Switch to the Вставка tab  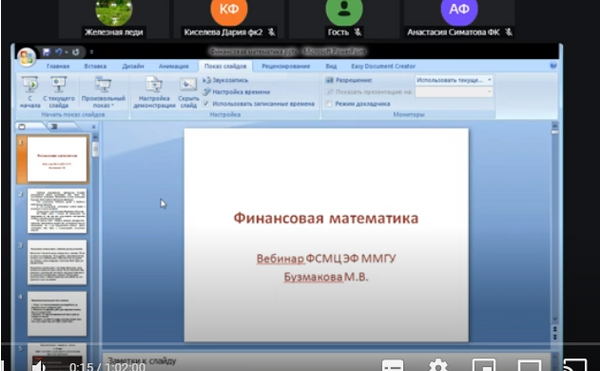coord(95,66)
